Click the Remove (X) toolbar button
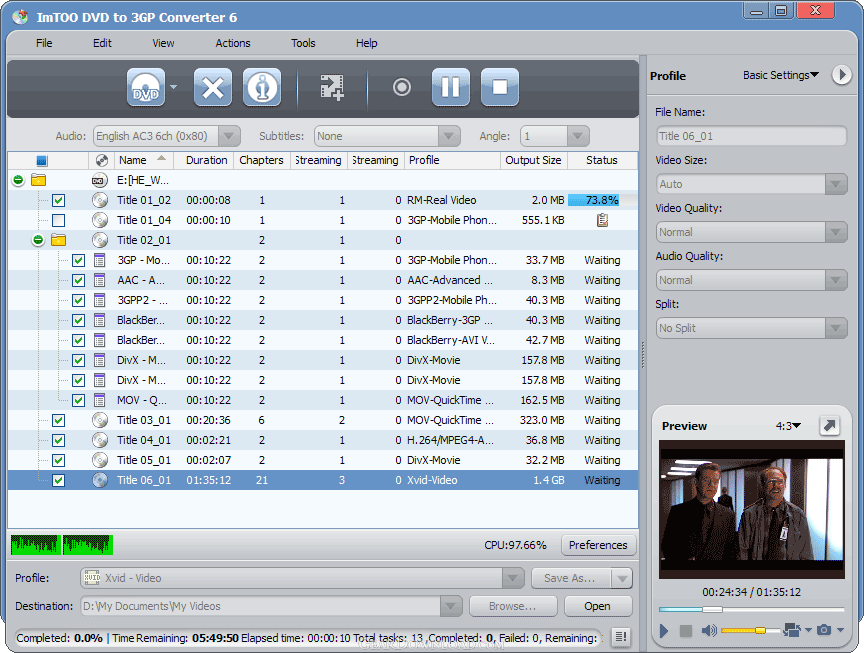The height and width of the screenshot is (653, 864). [213, 87]
